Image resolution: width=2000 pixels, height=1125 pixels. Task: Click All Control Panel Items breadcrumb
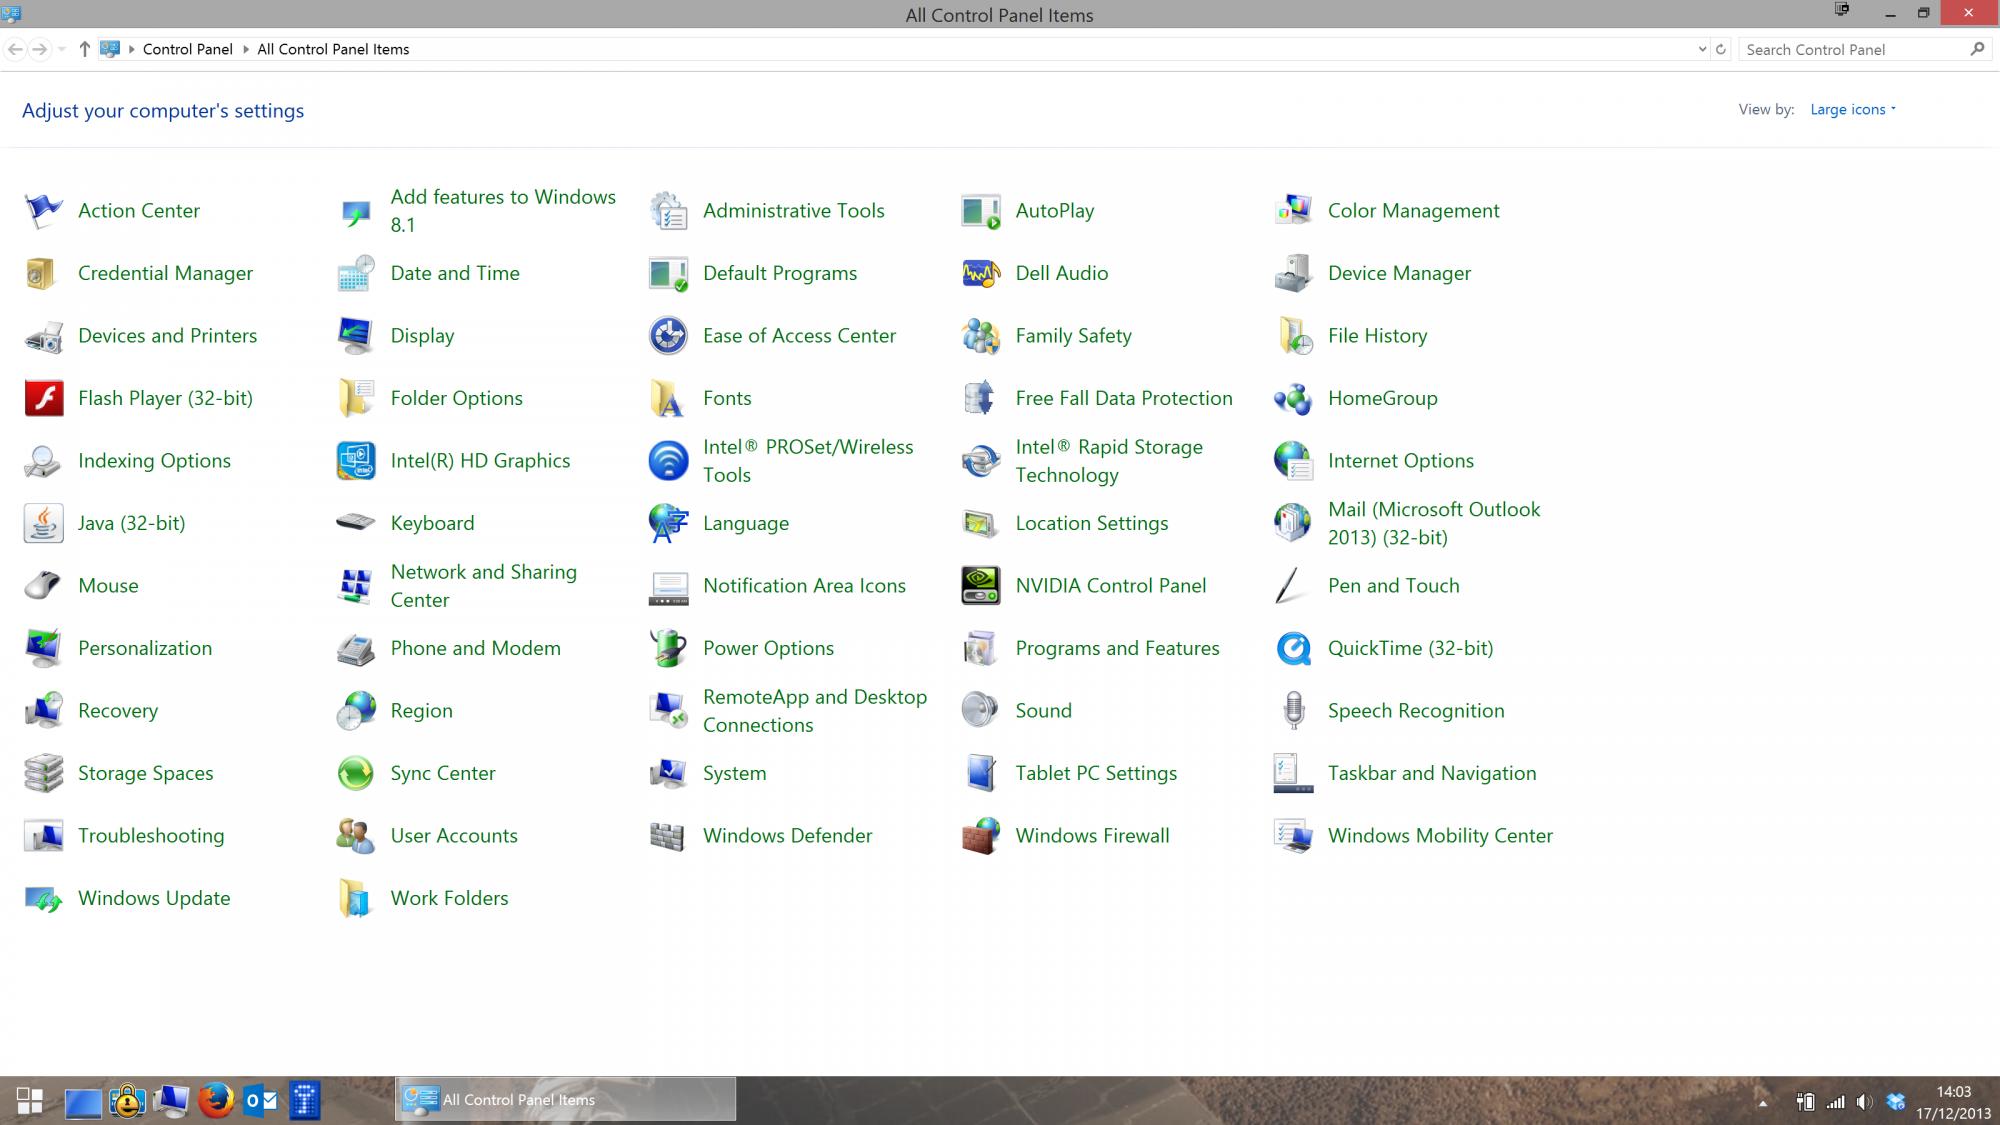click(x=333, y=49)
